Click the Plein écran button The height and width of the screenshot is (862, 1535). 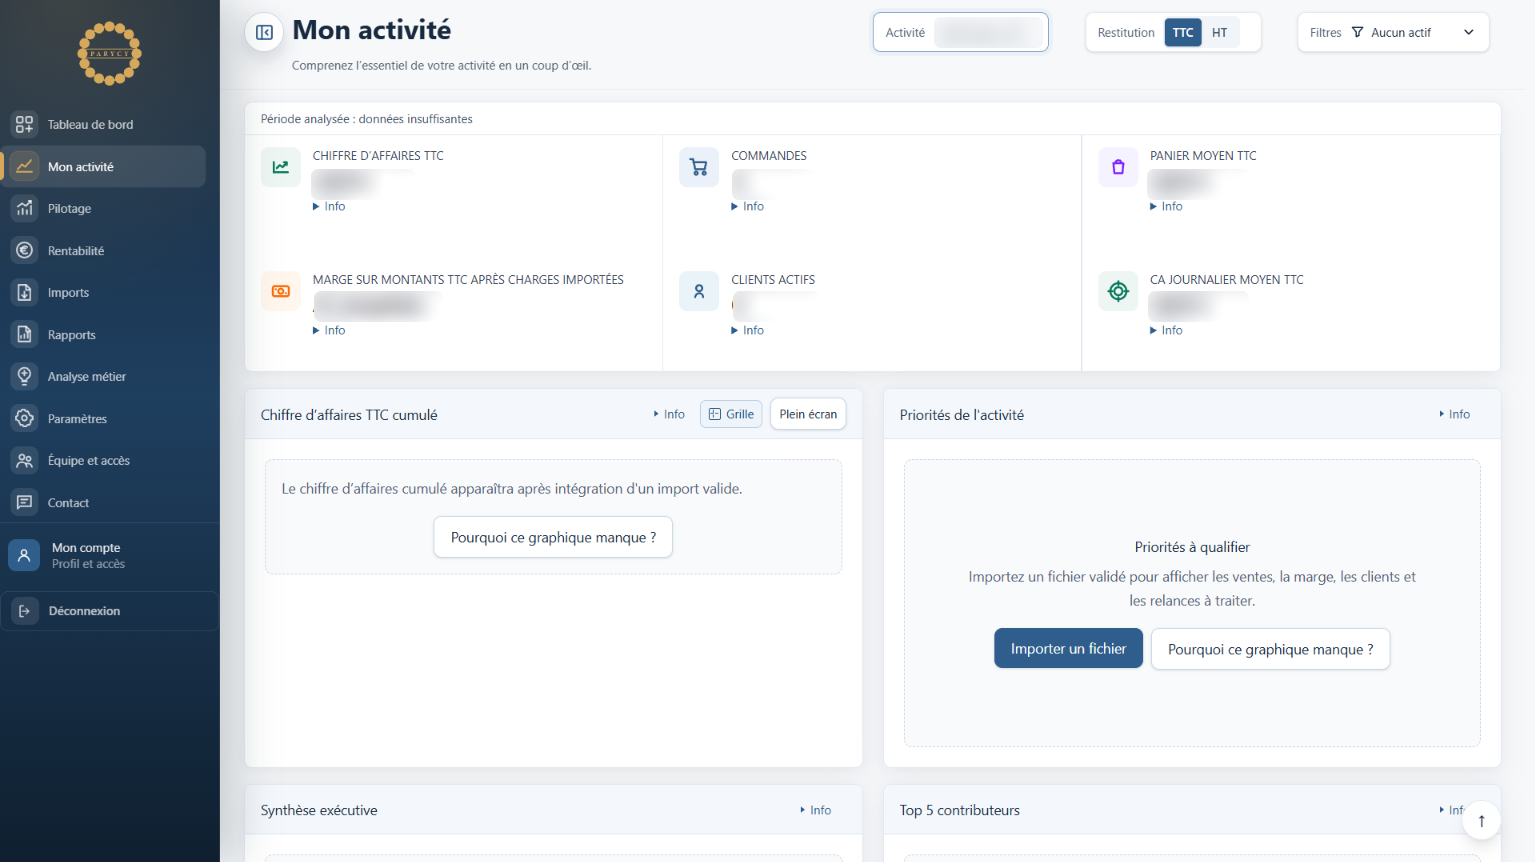click(x=808, y=414)
